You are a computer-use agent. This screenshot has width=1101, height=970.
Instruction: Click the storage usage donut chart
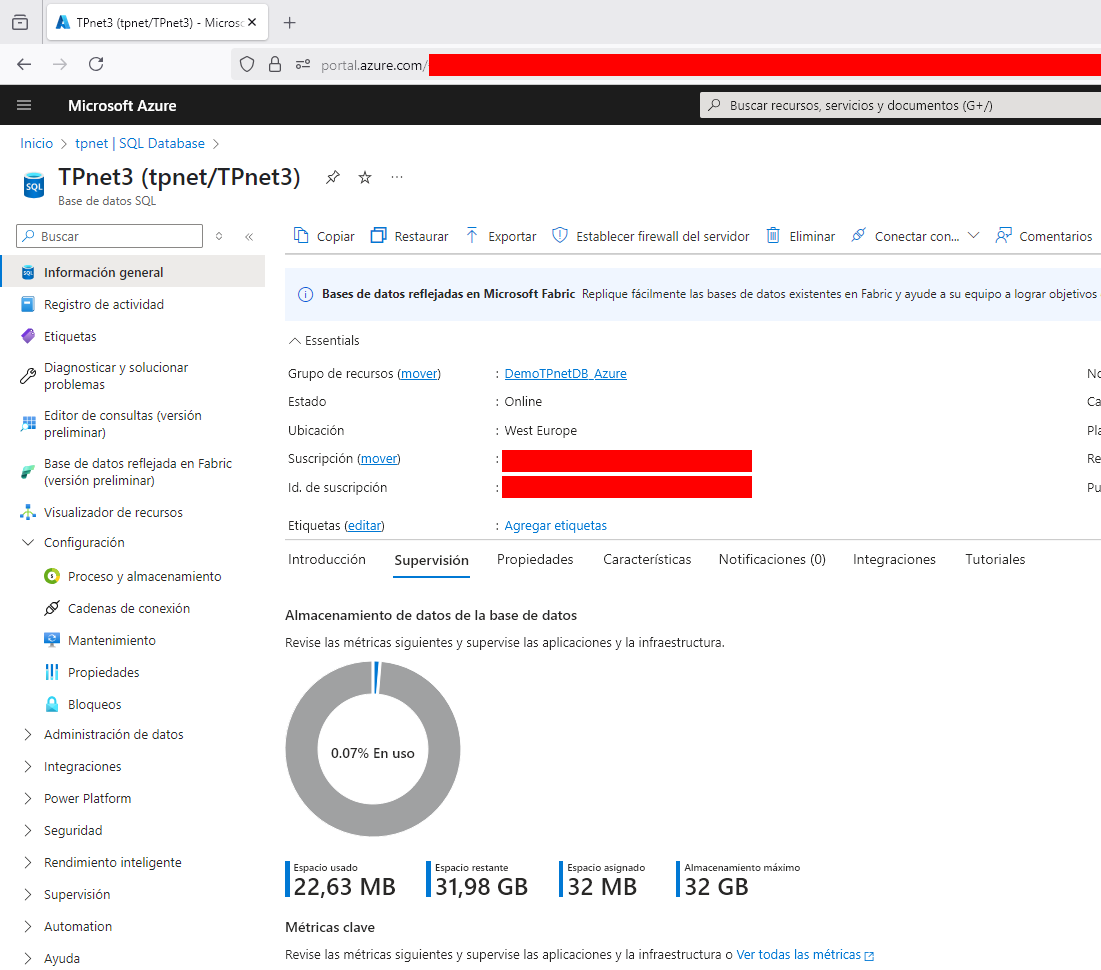tap(373, 749)
